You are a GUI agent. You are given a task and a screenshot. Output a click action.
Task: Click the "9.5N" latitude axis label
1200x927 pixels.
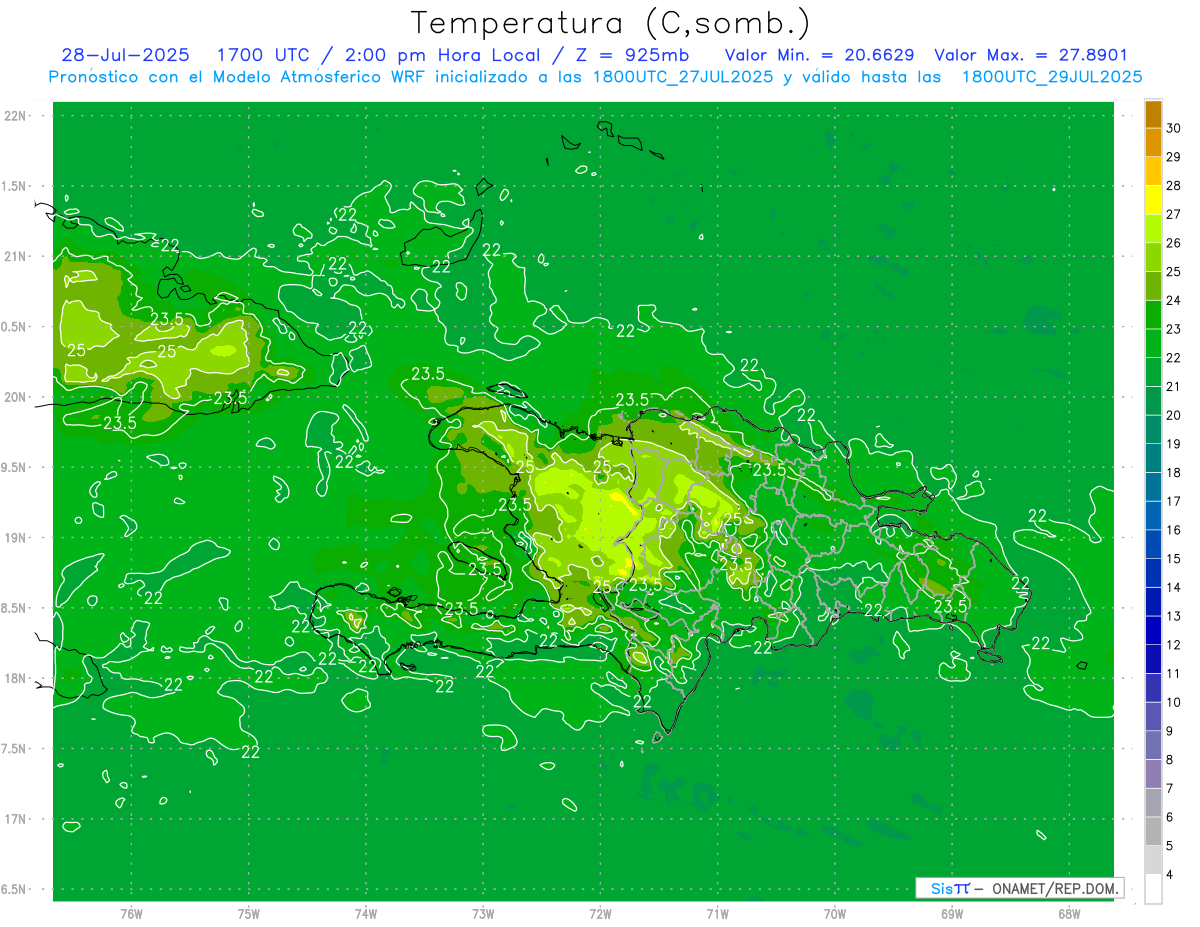pyautogui.click(x=15, y=468)
